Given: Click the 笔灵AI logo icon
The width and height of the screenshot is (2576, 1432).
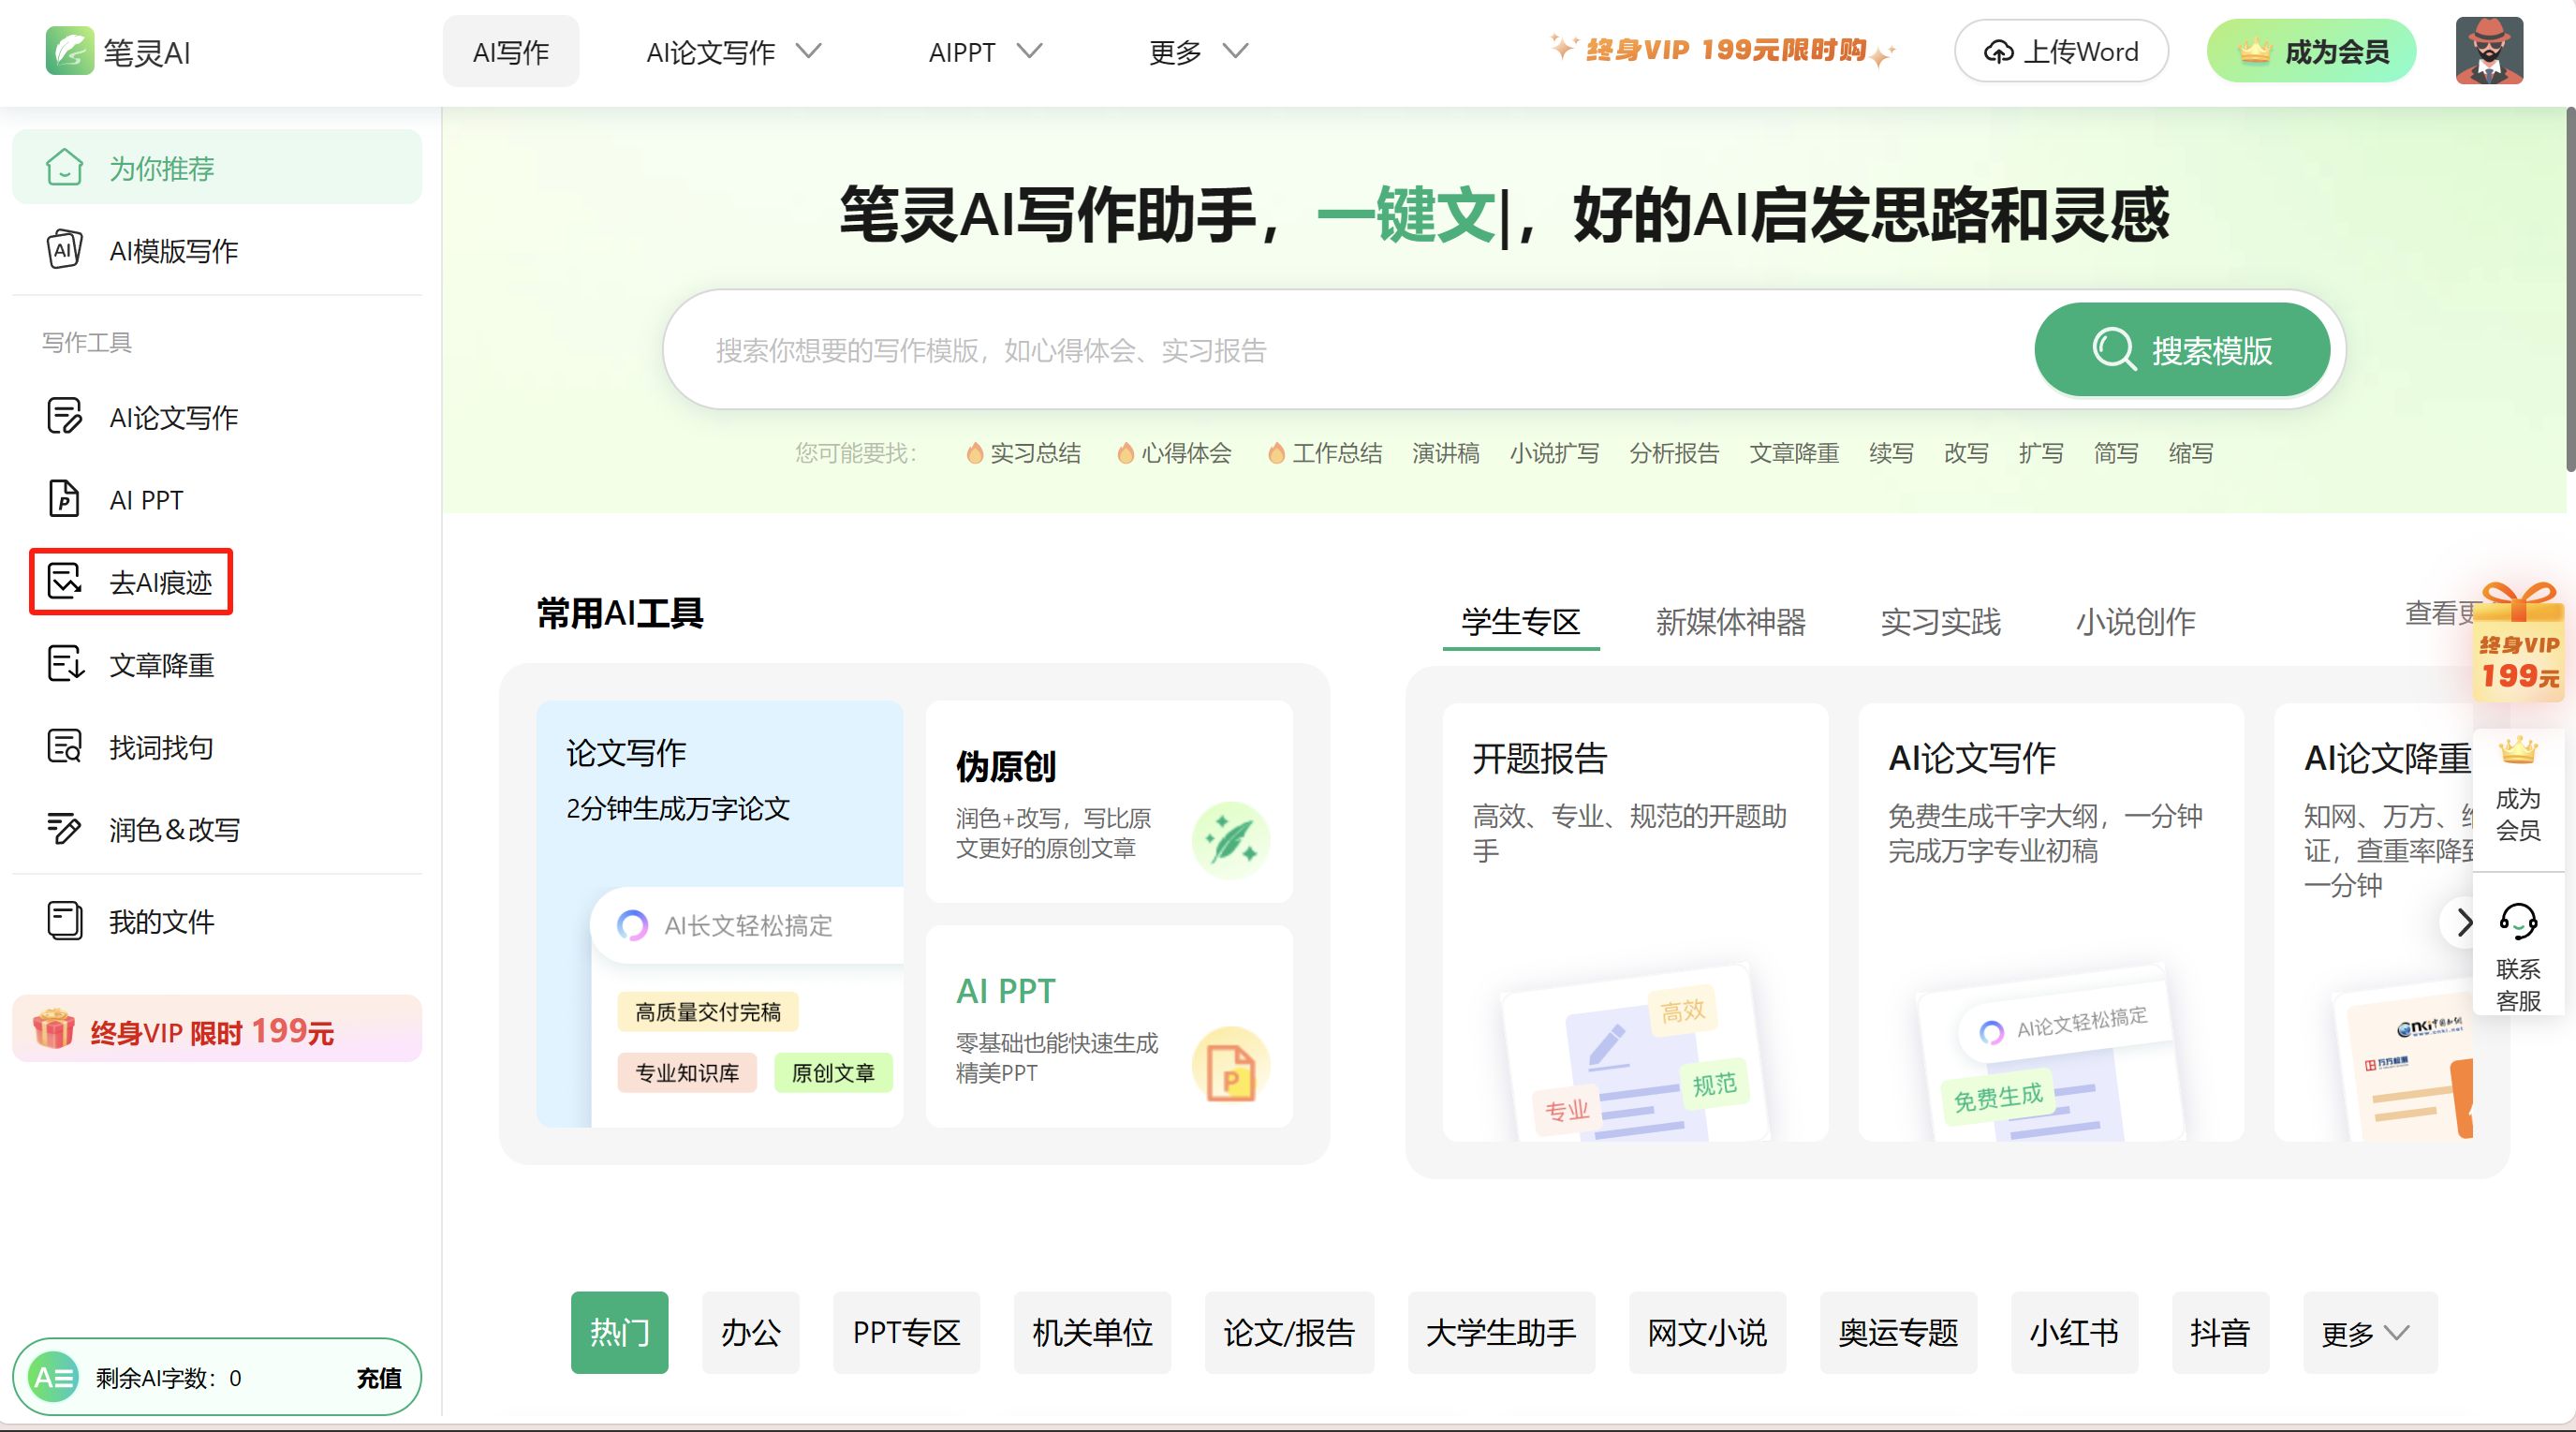Looking at the screenshot, I should (x=69, y=51).
